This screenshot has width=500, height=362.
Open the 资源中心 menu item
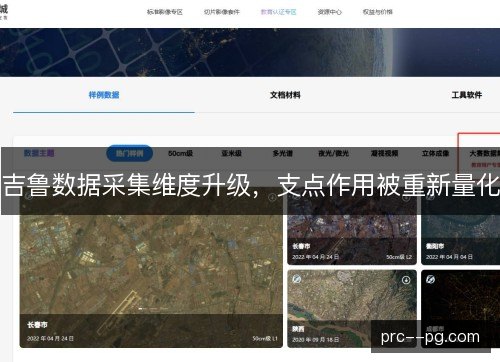[x=329, y=12]
